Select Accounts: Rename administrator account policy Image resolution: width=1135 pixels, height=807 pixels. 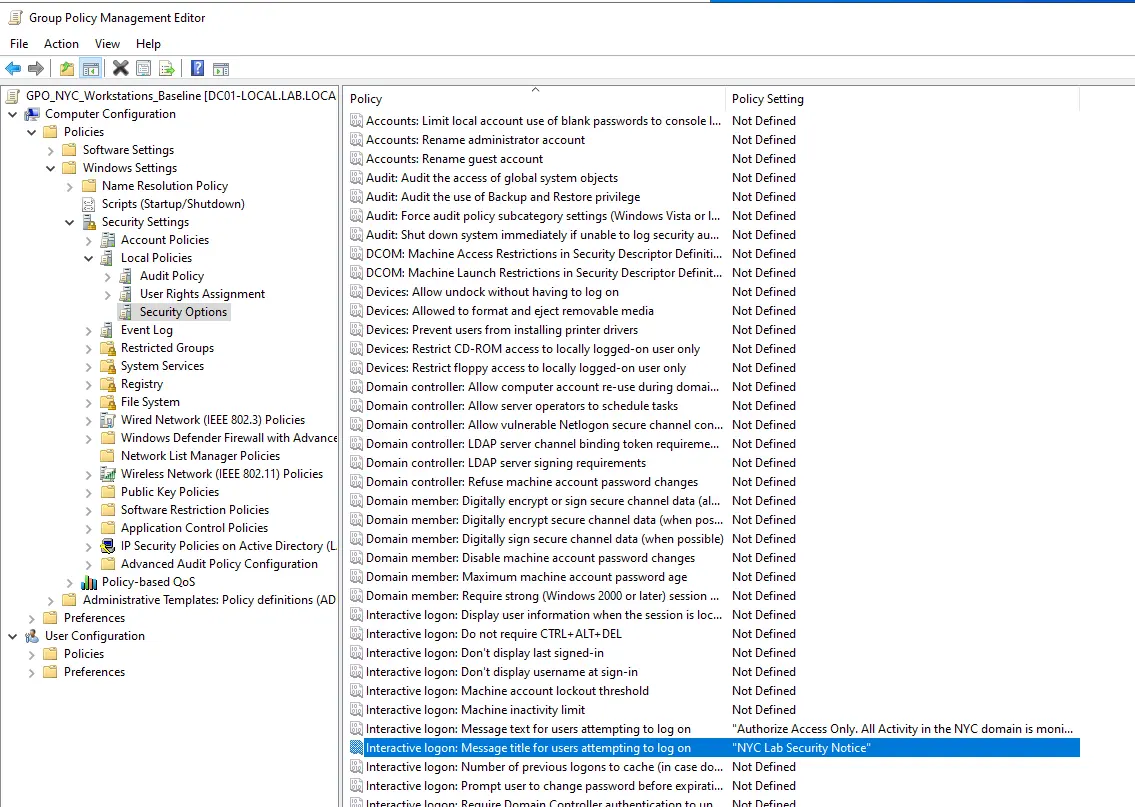click(x=475, y=140)
